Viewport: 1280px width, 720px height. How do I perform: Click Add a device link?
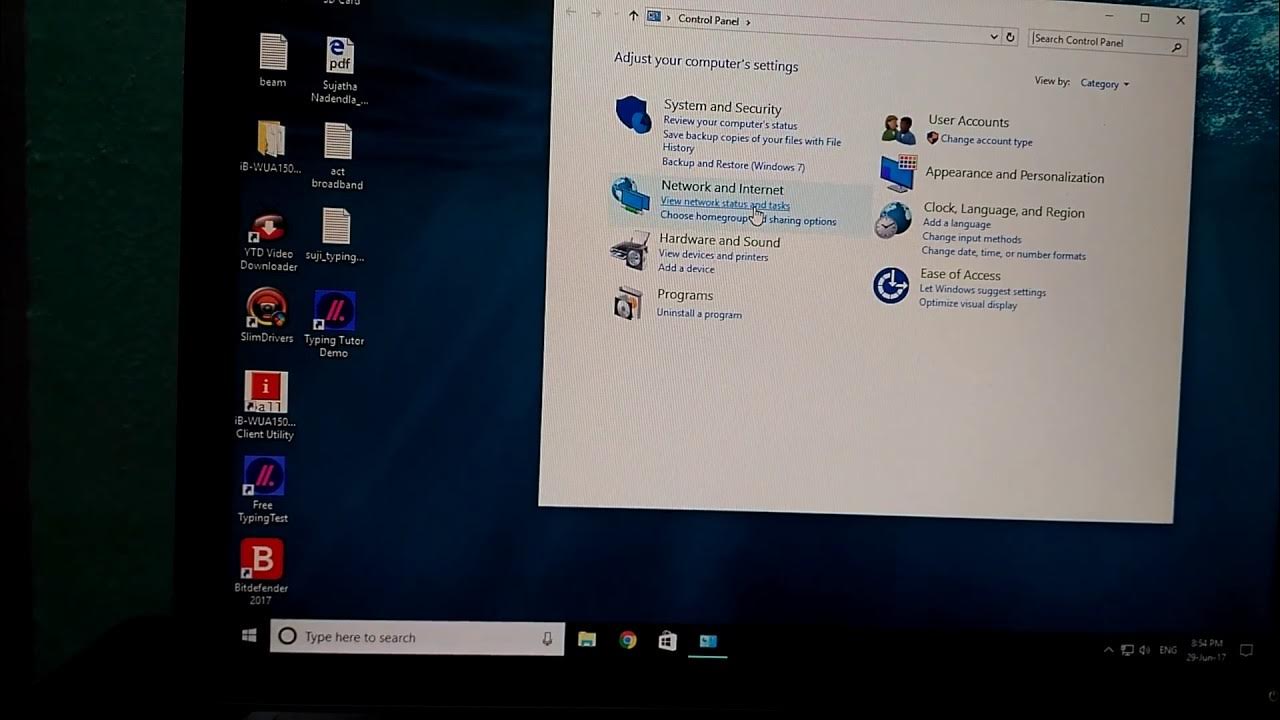tap(686, 268)
